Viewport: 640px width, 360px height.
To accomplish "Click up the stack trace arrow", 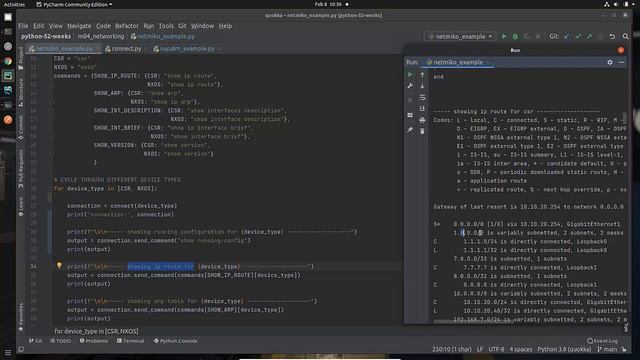I will (422, 74).
